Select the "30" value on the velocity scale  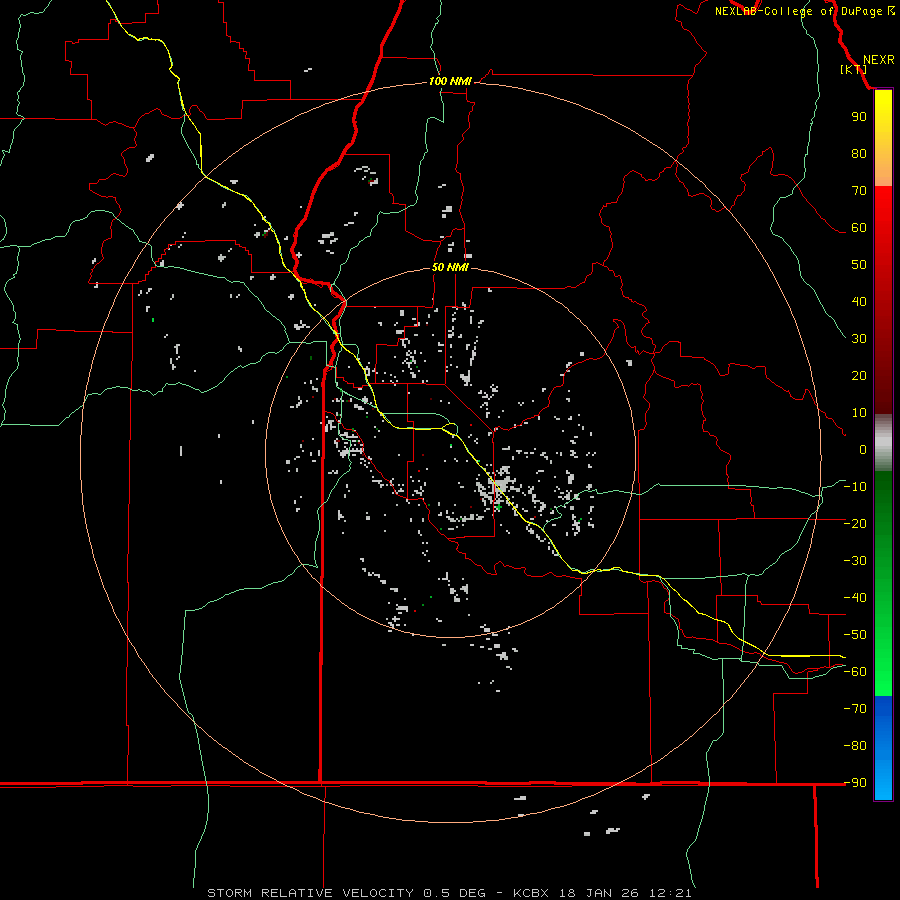[x=859, y=339]
